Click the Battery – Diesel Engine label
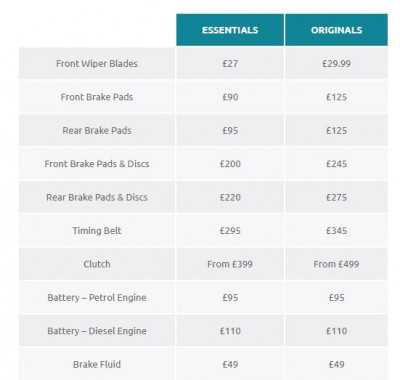 (x=97, y=331)
